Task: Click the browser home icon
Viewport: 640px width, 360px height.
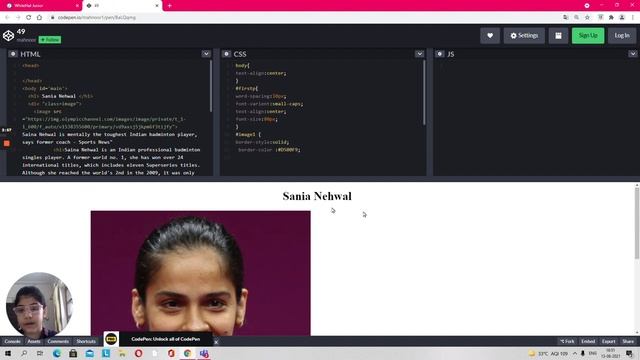Action: pyautogui.click(x=39, y=18)
